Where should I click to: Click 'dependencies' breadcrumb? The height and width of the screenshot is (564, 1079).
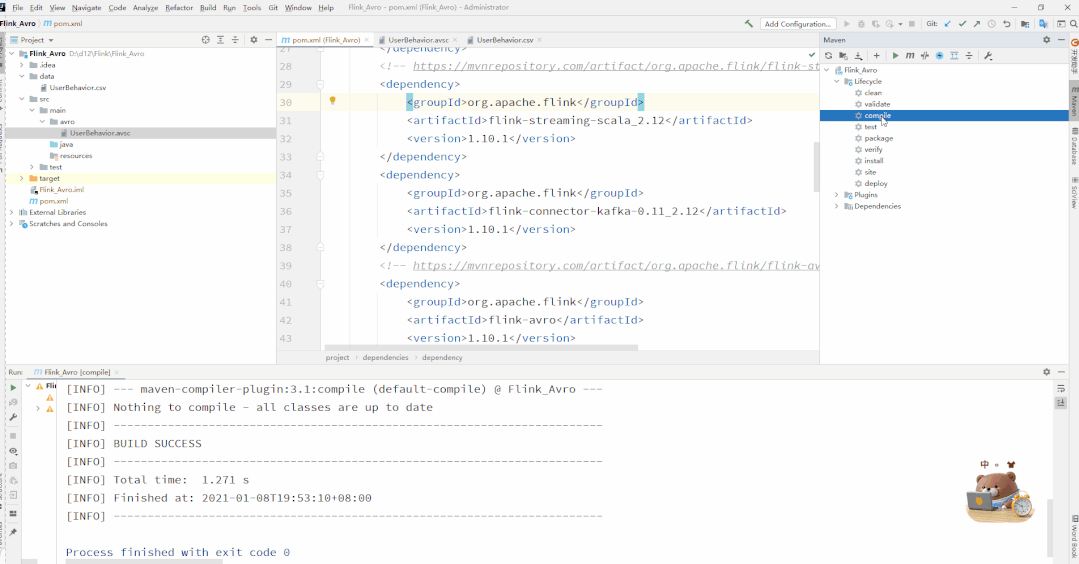point(385,358)
